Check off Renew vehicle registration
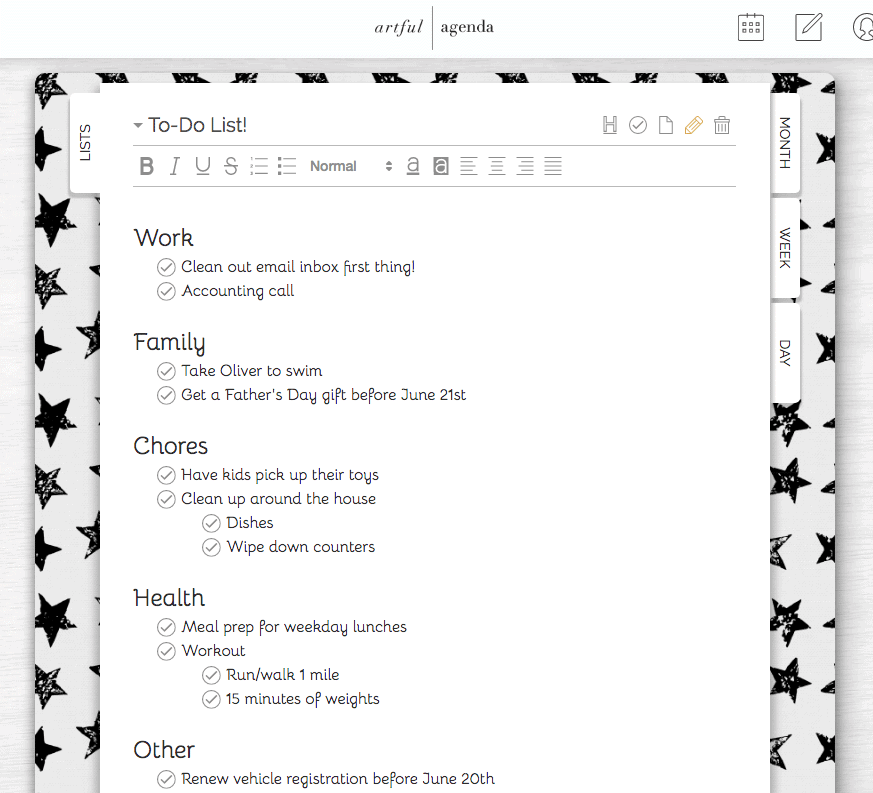The image size is (873, 793). click(166, 779)
